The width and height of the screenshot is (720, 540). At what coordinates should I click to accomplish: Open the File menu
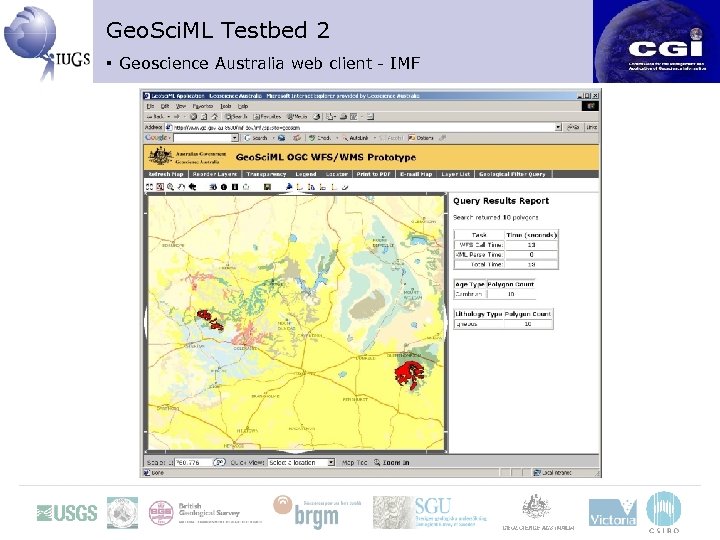(150, 106)
